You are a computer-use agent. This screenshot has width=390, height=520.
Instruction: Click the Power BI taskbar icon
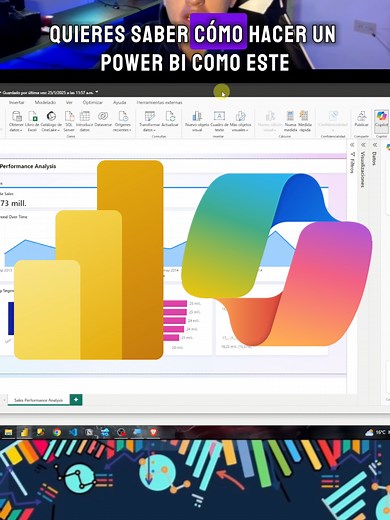(x=24, y=432)
